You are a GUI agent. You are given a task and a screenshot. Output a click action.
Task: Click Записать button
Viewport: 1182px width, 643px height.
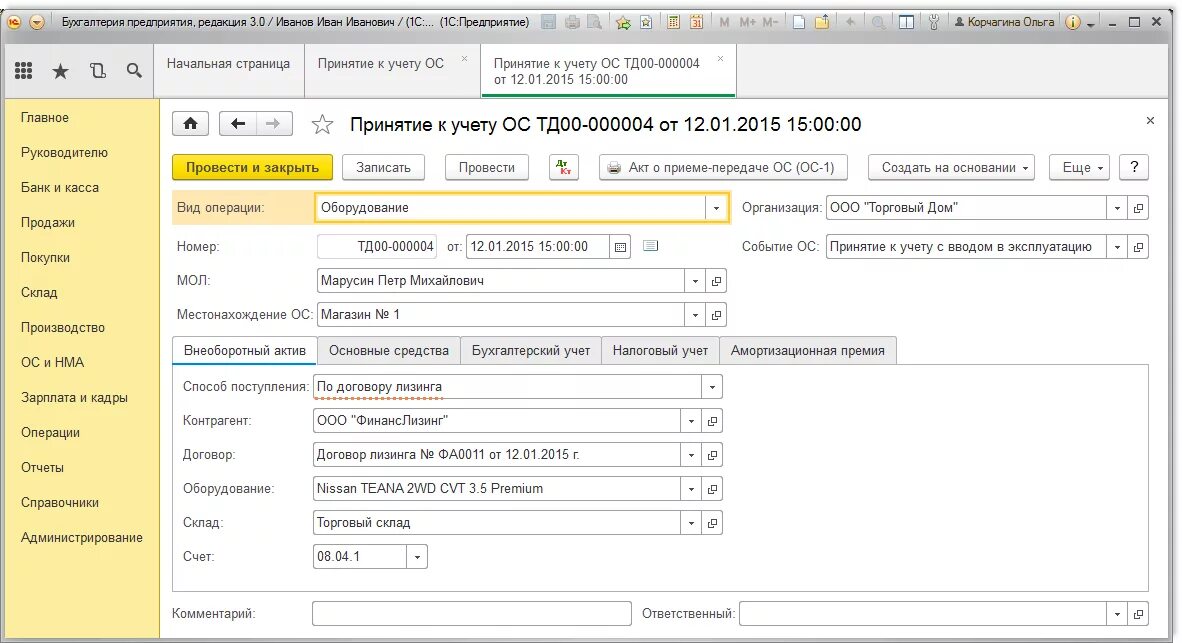(383, 167)
